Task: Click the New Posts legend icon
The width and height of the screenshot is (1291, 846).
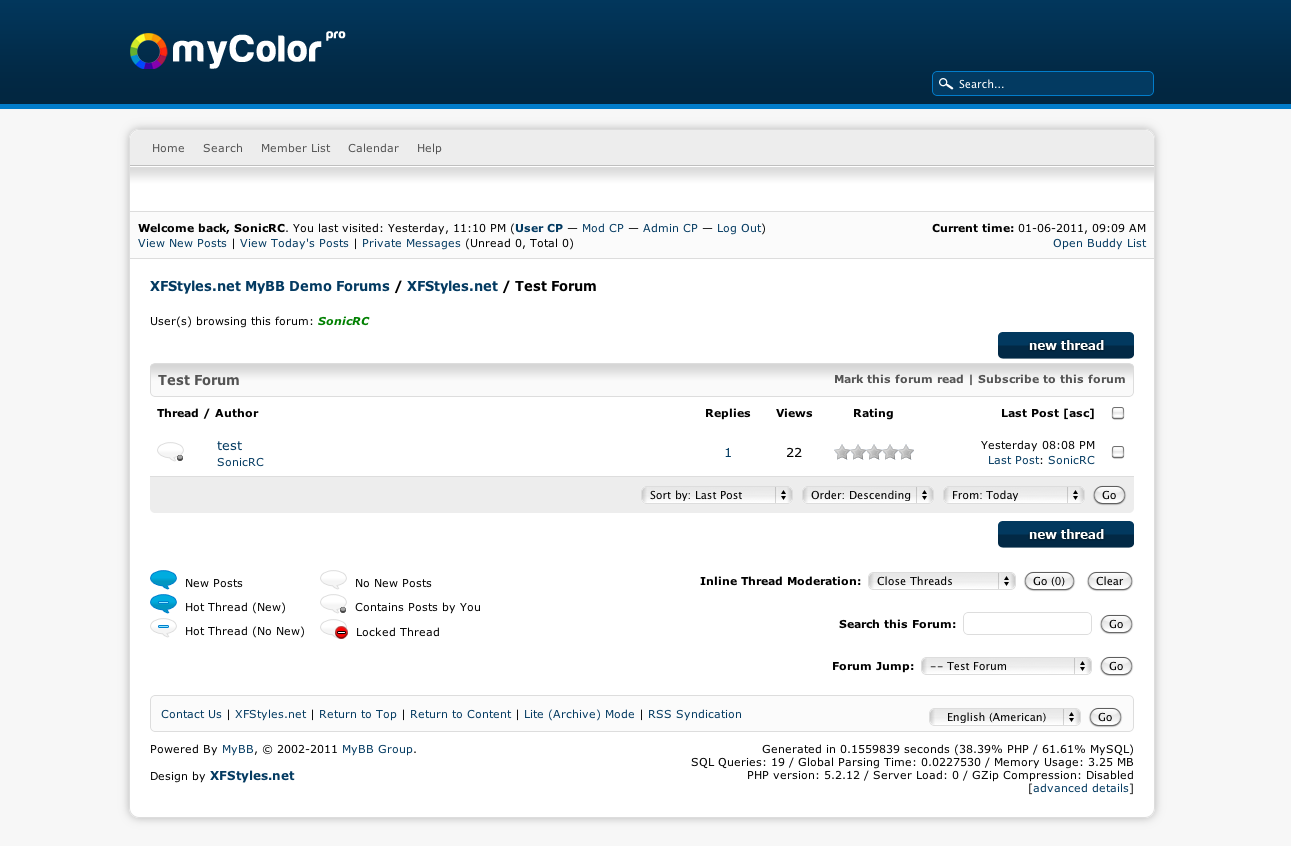Action: click(163, 580)
